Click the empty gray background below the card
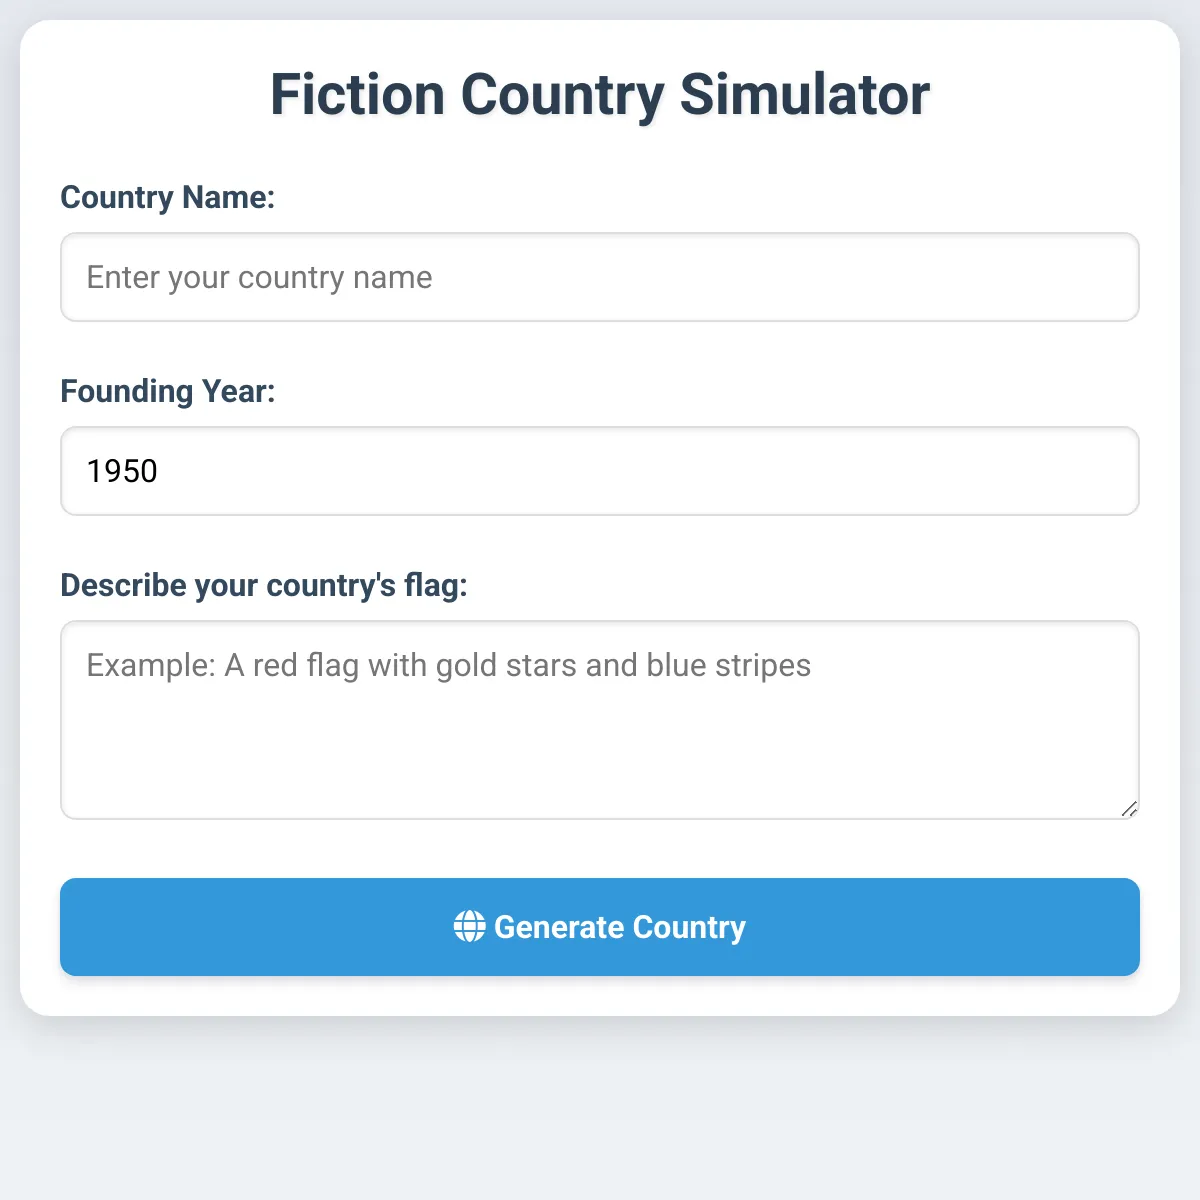 600,1110
